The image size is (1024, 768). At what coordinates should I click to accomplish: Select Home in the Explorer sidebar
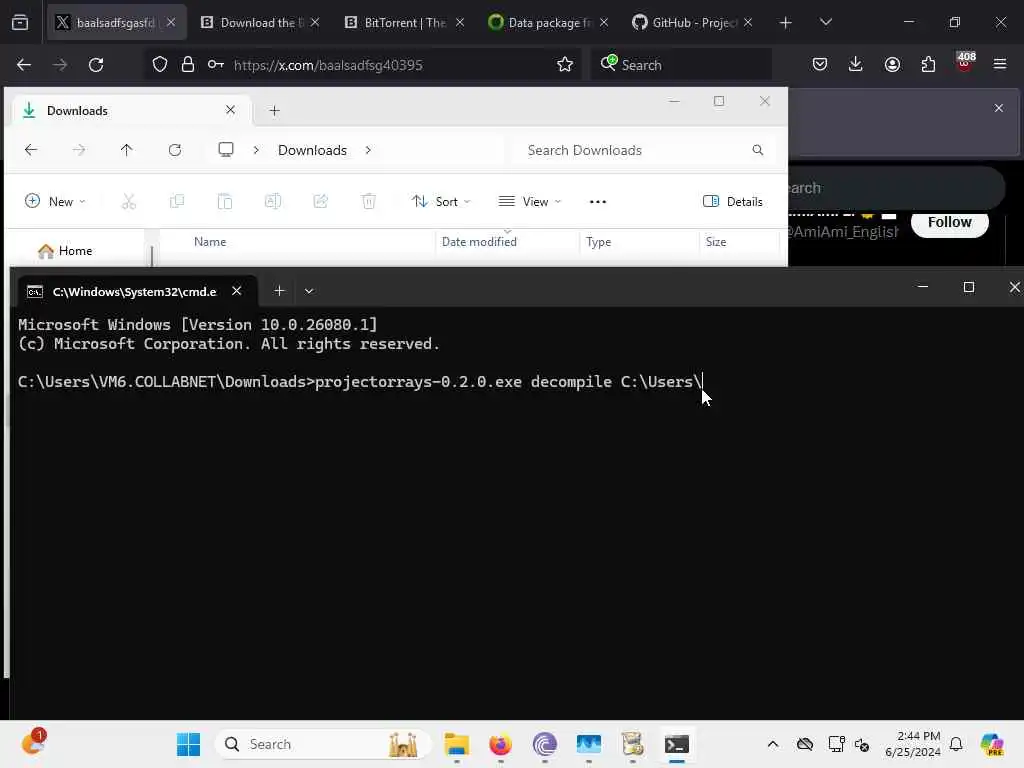[x=65, y=251]
